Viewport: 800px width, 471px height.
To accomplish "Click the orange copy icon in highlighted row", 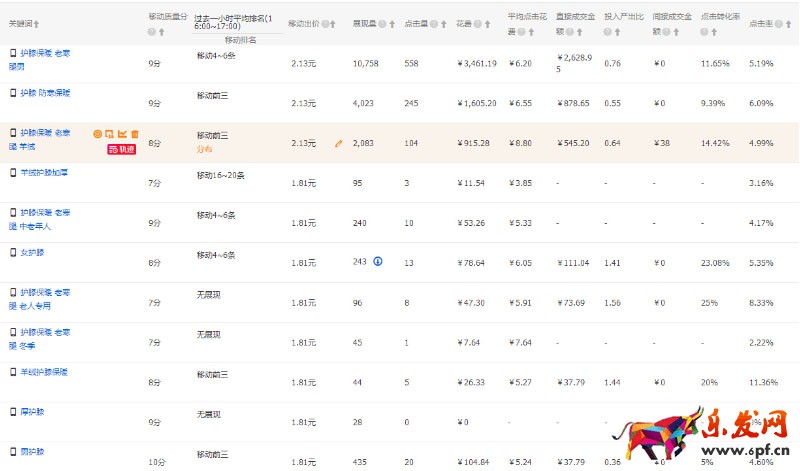I will point(110,134).
